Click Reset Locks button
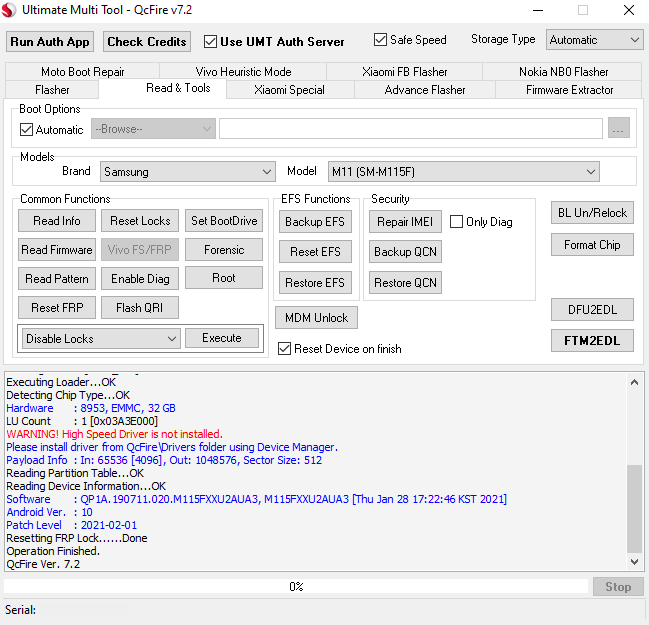The image size is (649, 625). click(140, 221)
